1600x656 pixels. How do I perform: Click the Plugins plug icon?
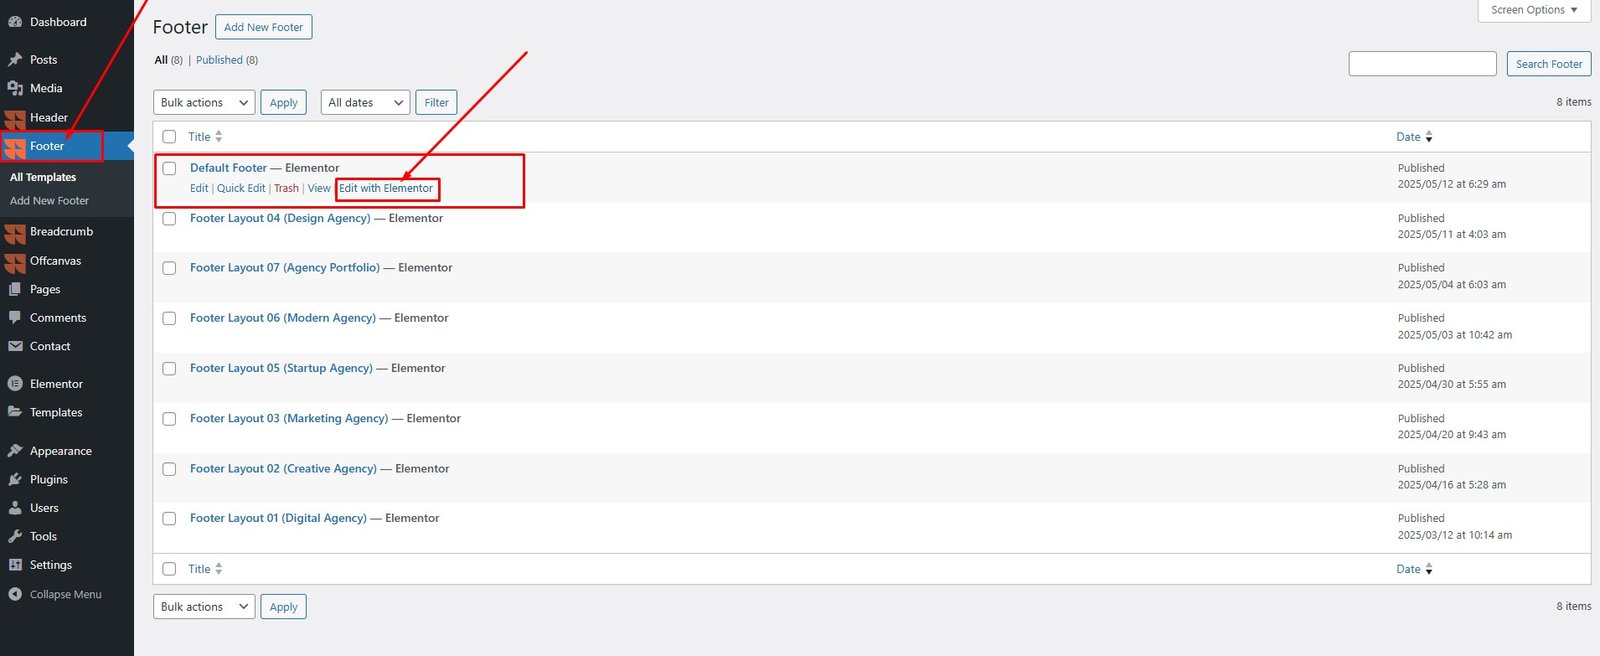click(x=15, y=480)
